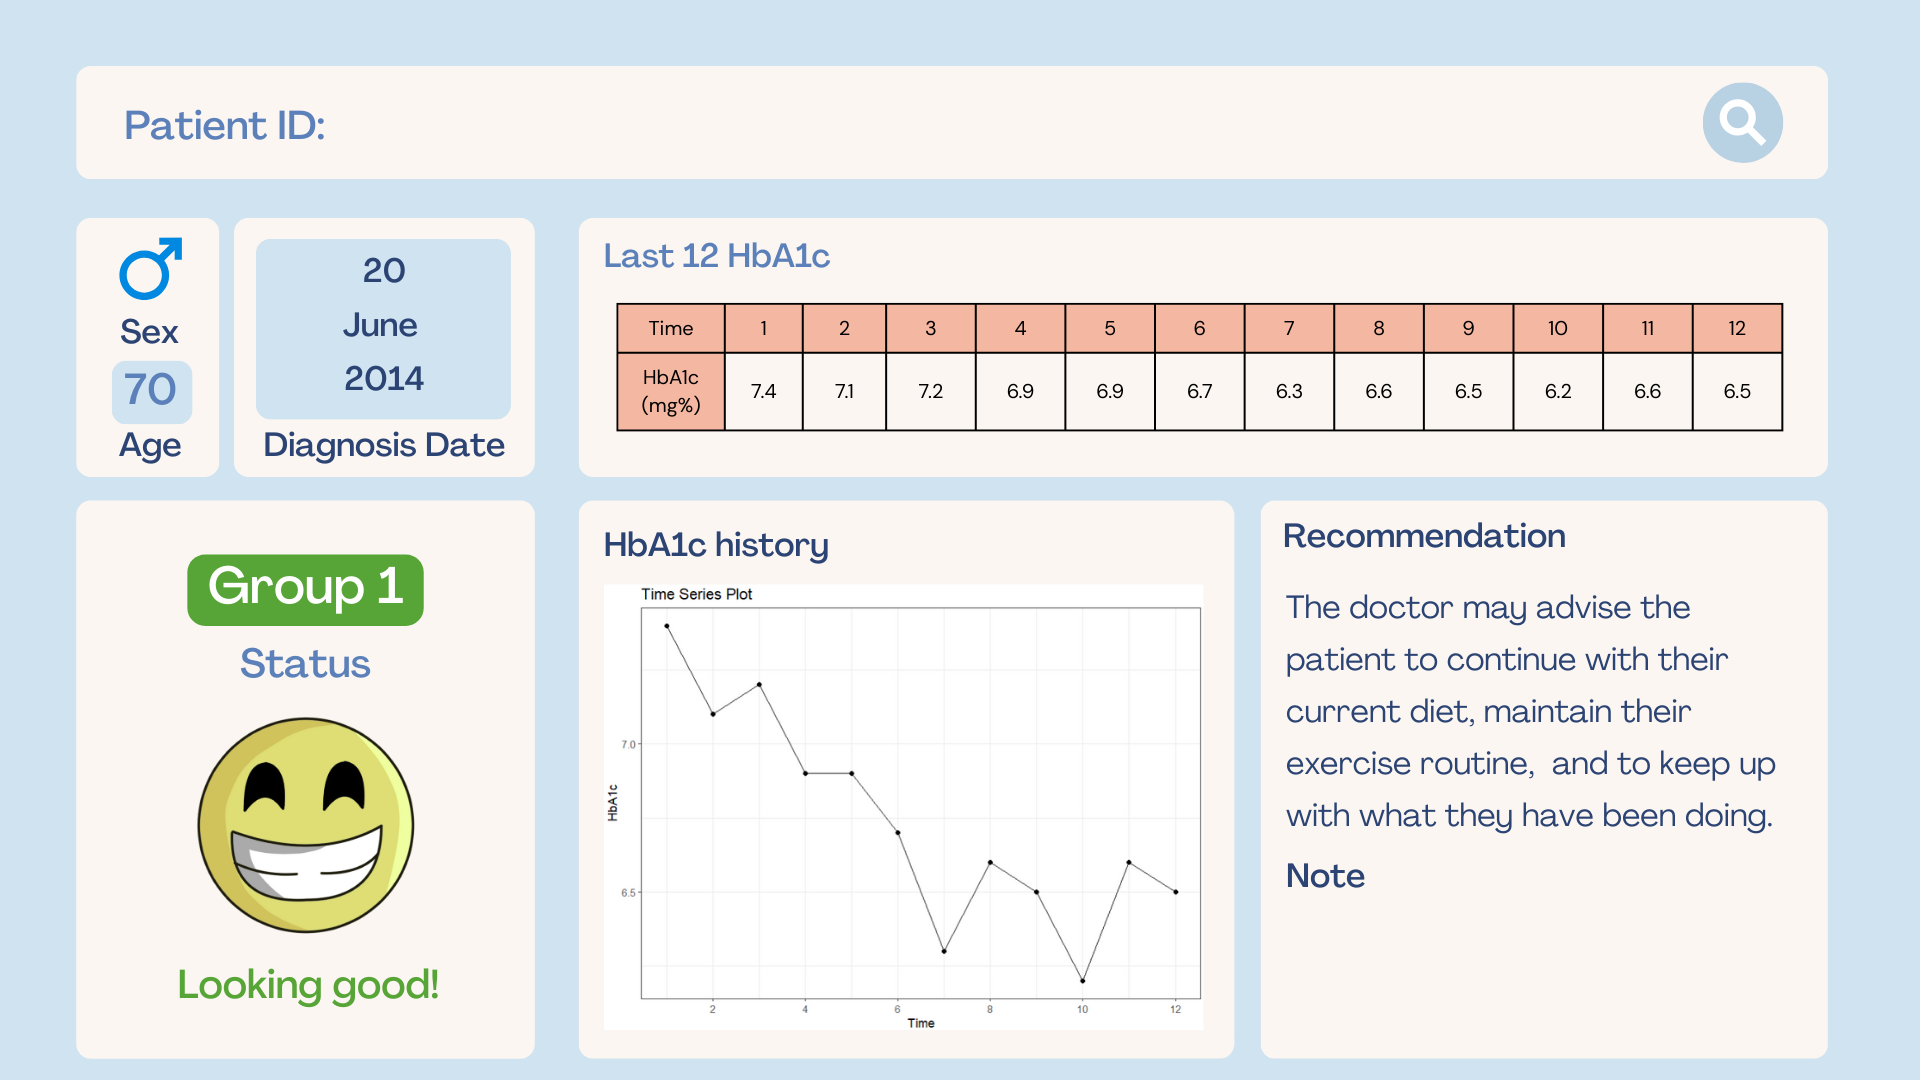Select the green Group 1 badge
Image resolution: width=1920 pixels, height=1080 pixels.
pos(305,589)
